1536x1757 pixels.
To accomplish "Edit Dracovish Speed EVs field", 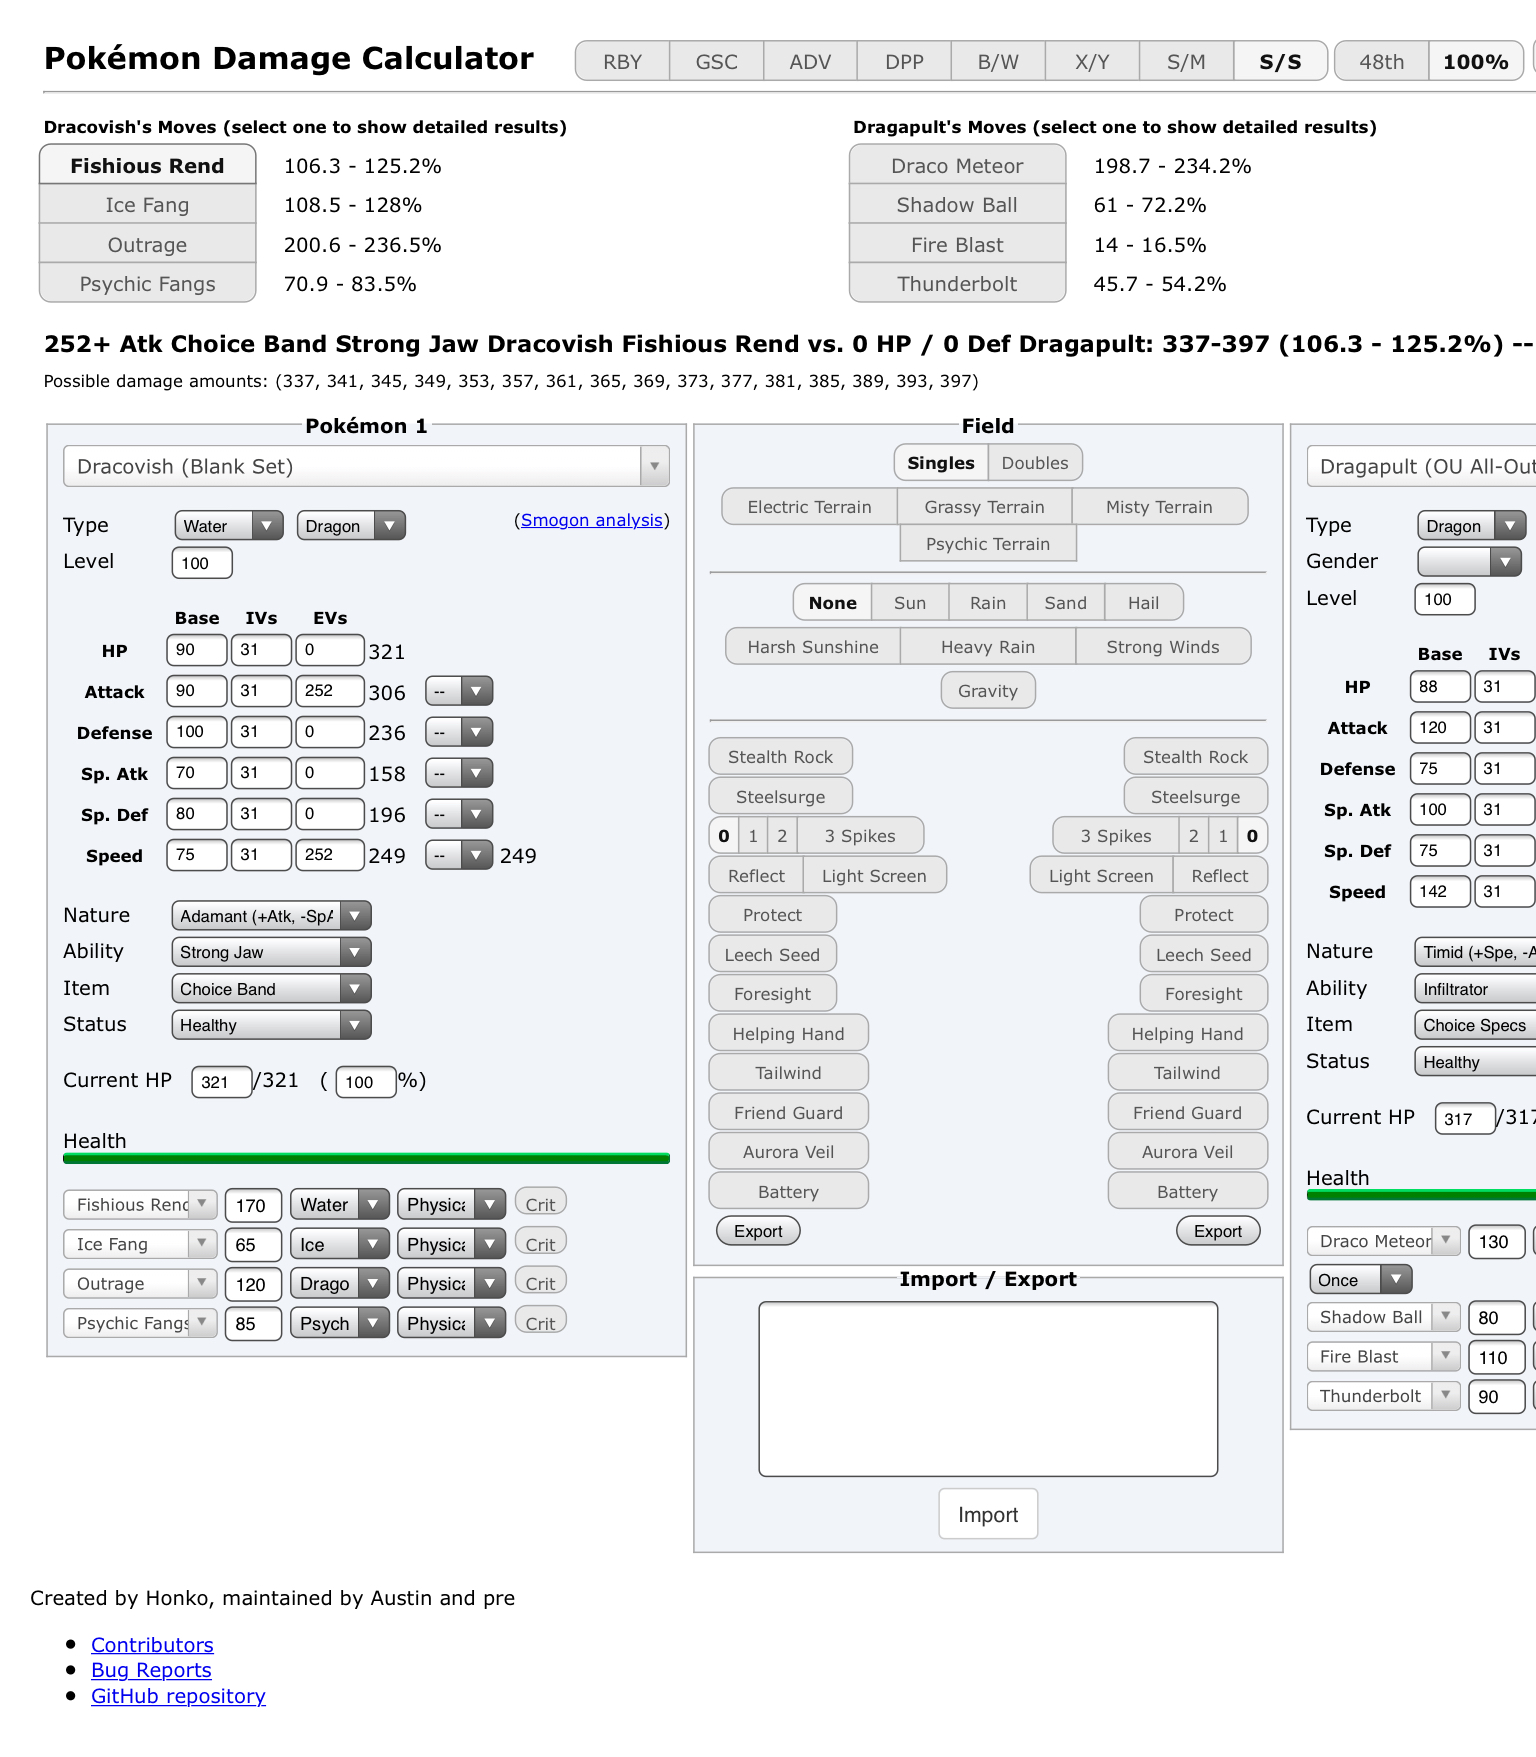I will point(329,856).
